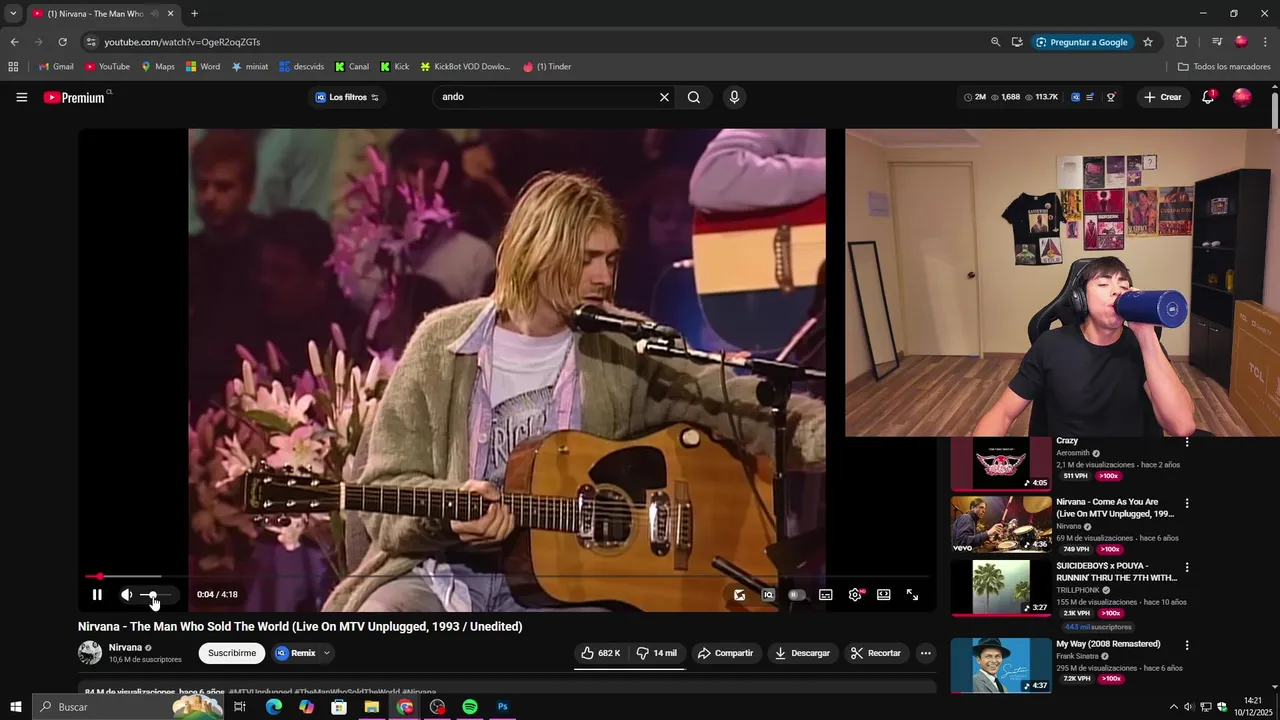
Task: Enter fullscreen mode
Action: tap(913, 594)
